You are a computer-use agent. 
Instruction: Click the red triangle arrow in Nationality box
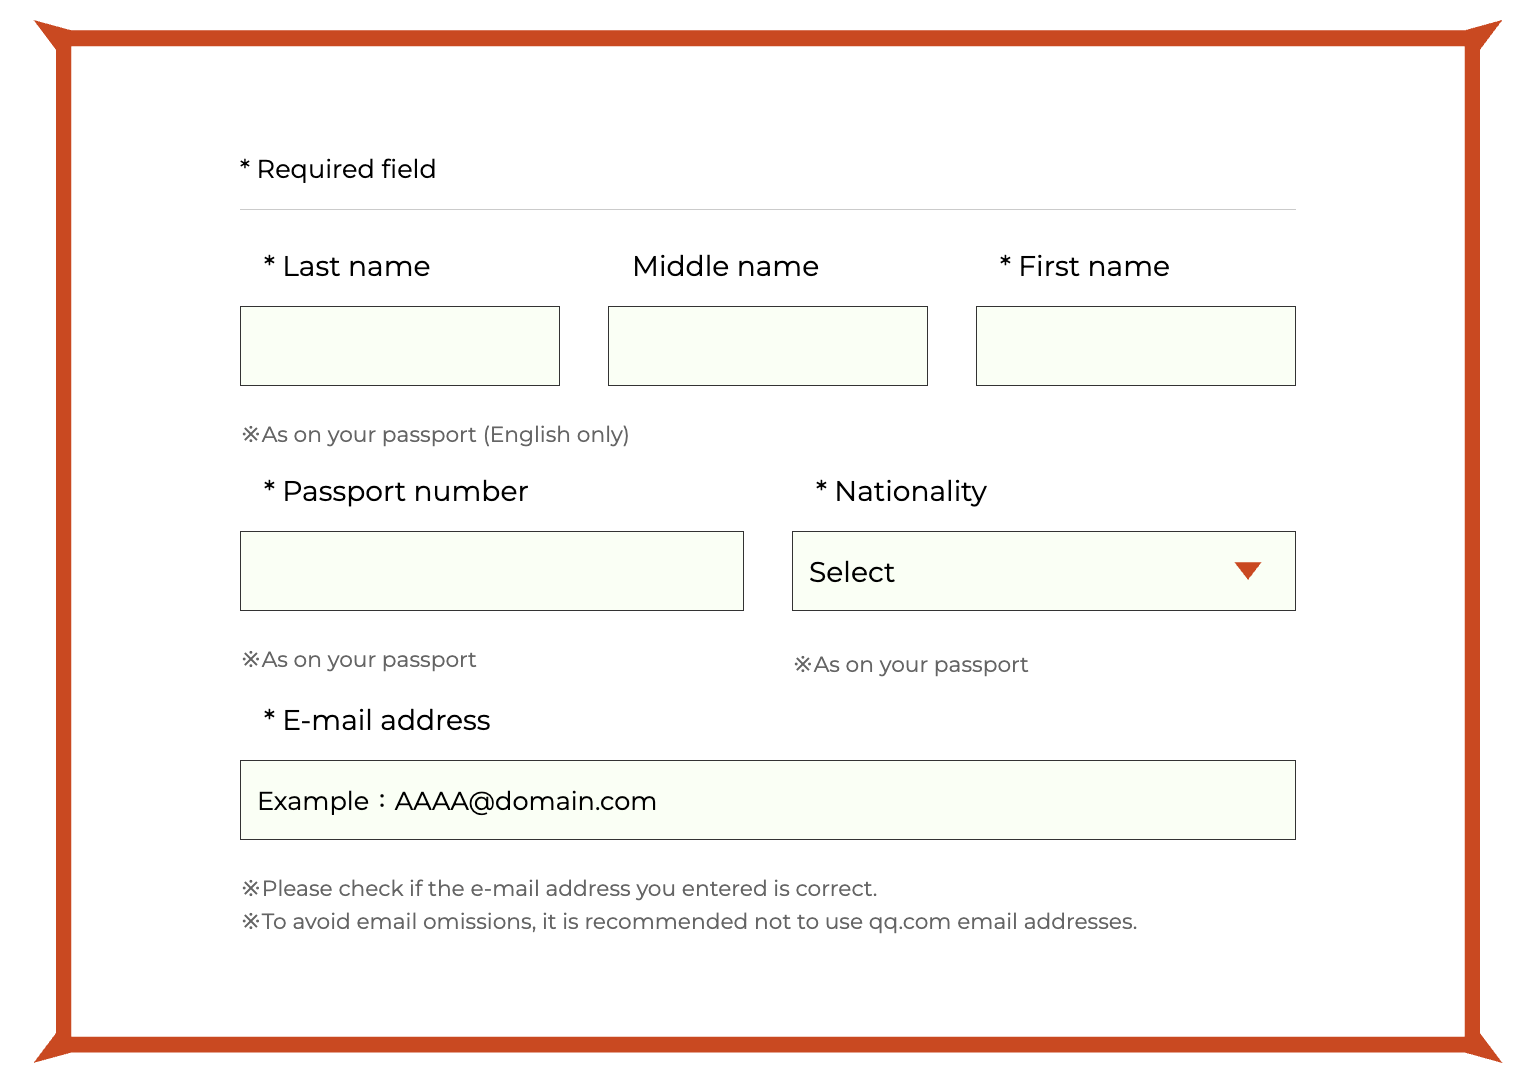(1247, 571)
